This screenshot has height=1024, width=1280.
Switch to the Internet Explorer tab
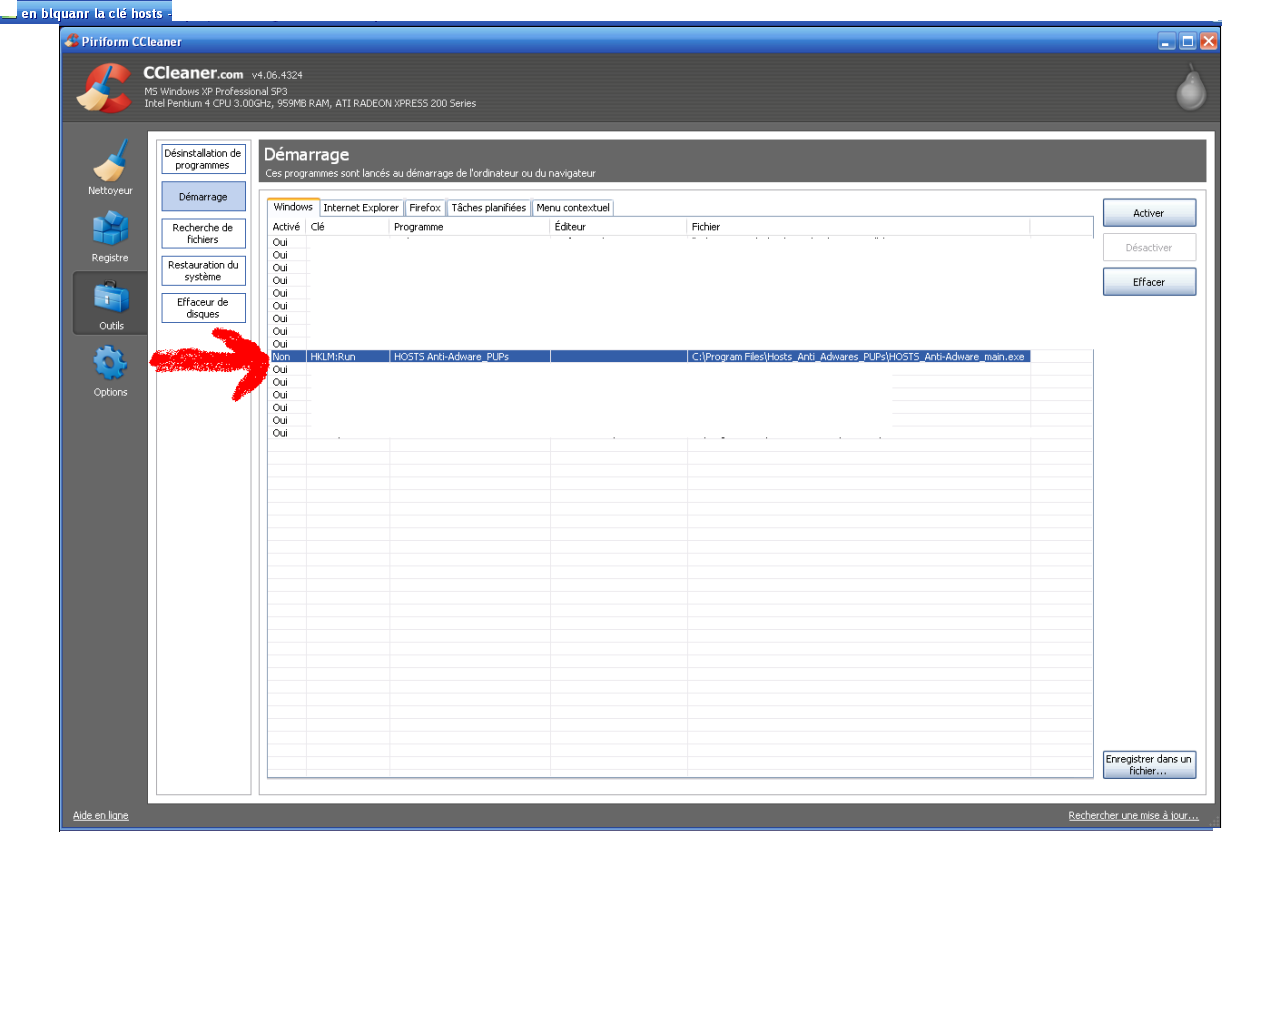click(361, 208)
